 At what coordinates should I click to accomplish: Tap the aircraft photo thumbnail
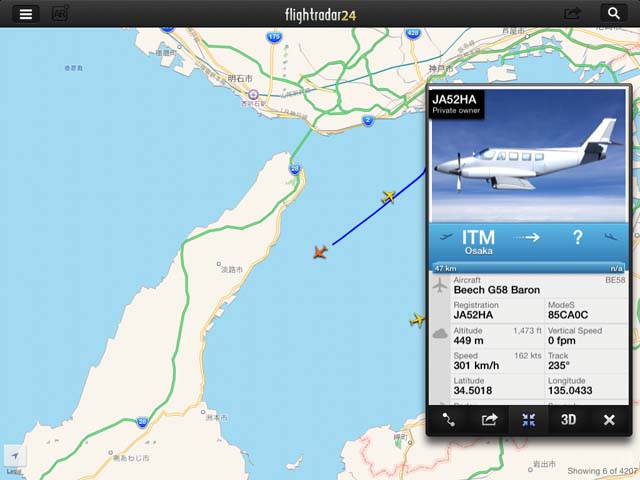[529, 155]
